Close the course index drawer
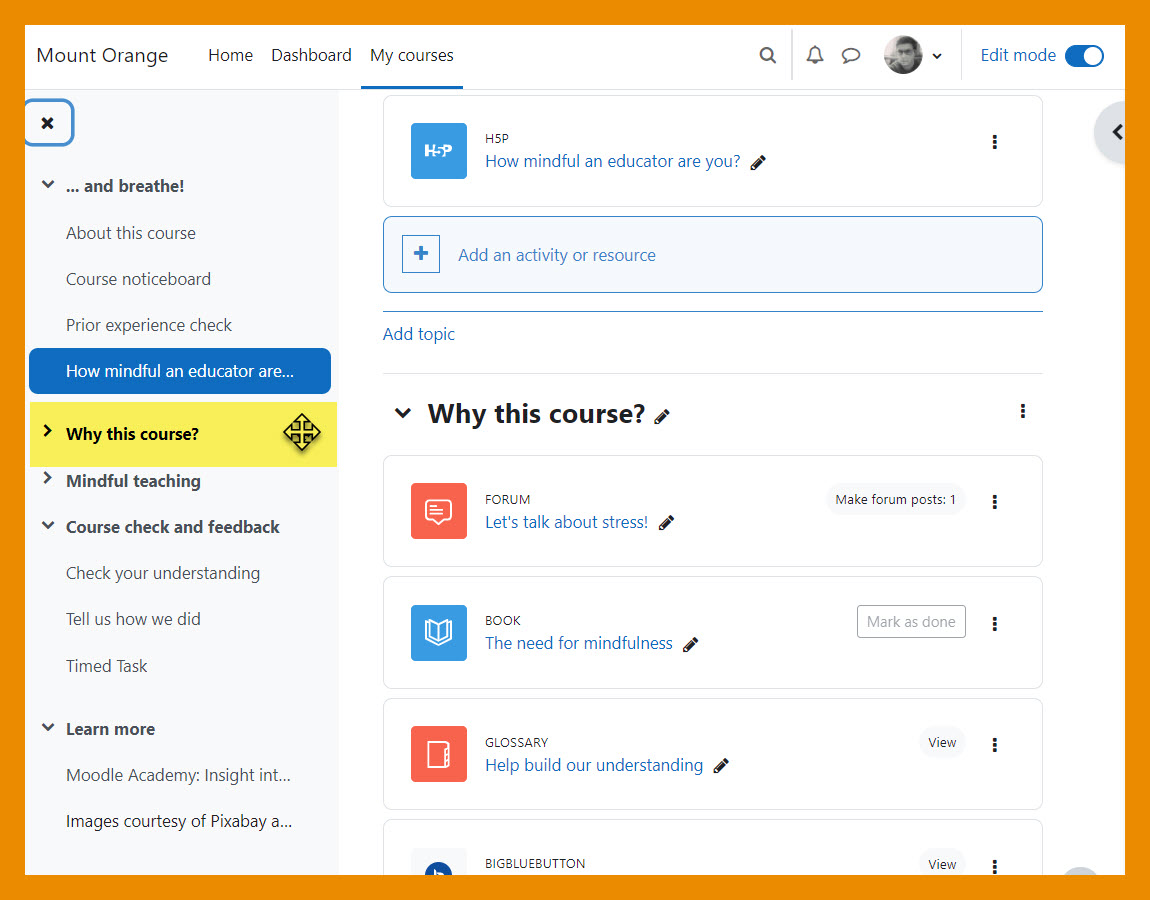1150x900 pixels. pyautogui.click(x=48, y=123)
